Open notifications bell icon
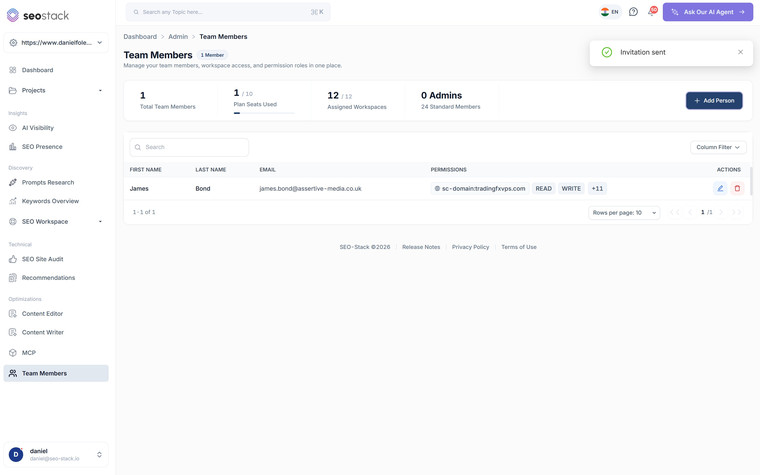 pyautogui.click(x=652, y=12)
